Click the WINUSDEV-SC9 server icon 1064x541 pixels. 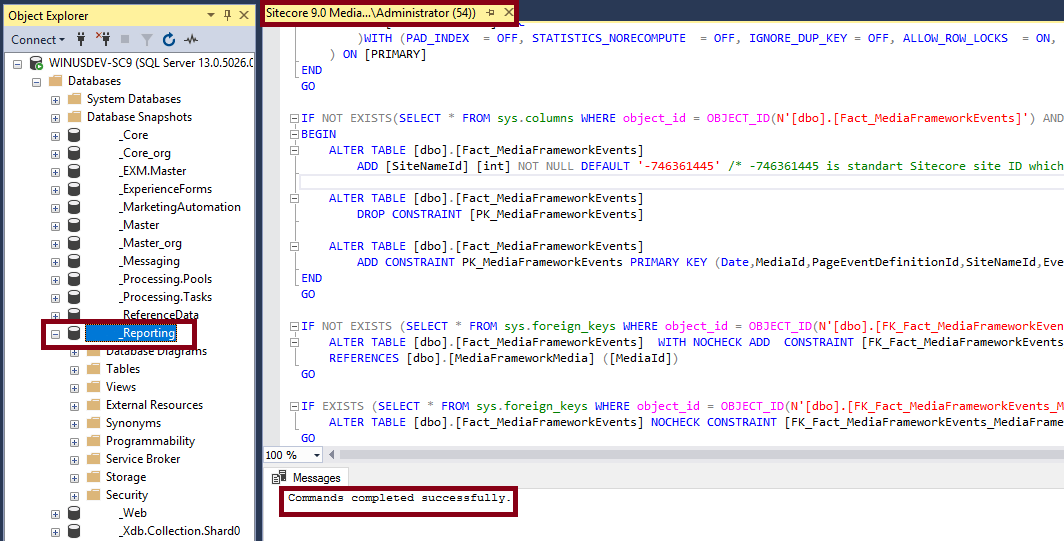(37, 63)
